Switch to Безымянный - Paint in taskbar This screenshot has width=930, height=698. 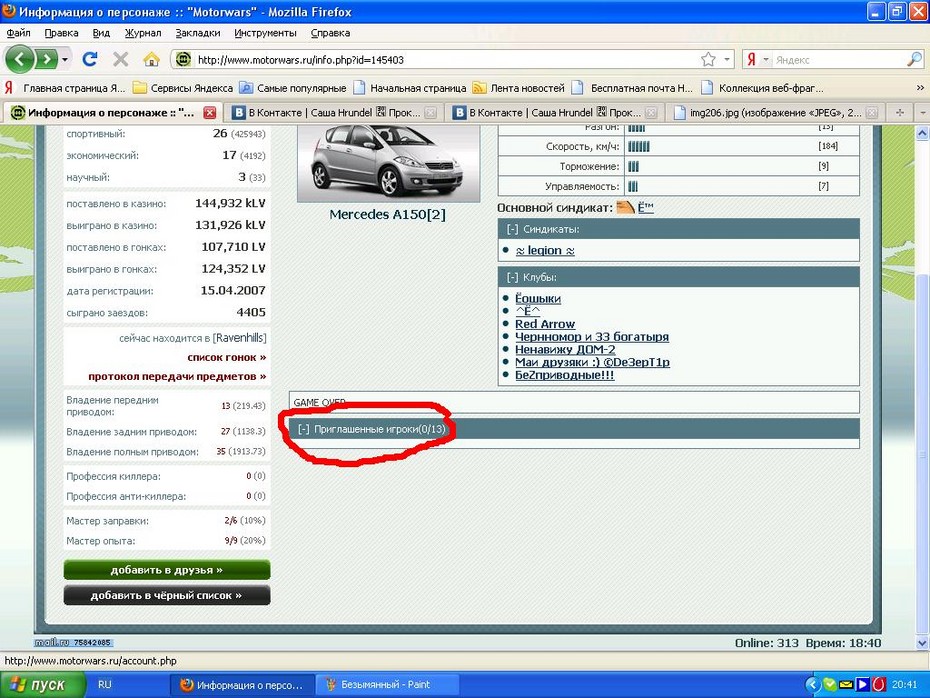click(x=387, y=684)
